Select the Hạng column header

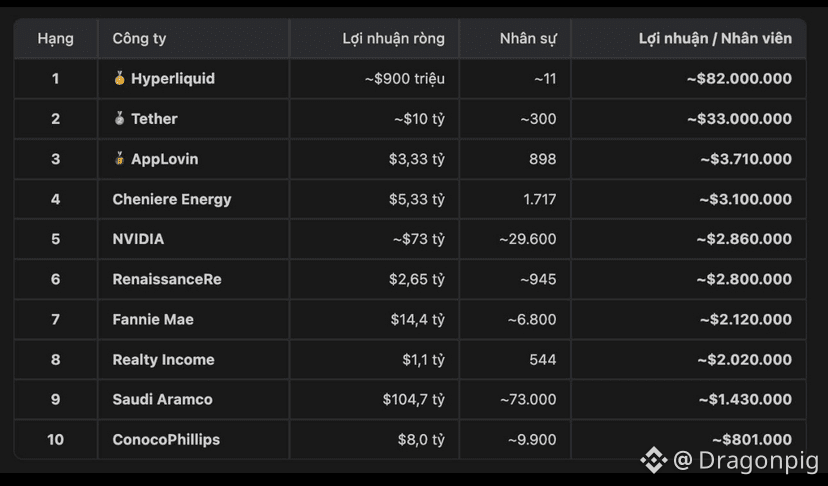55,39
